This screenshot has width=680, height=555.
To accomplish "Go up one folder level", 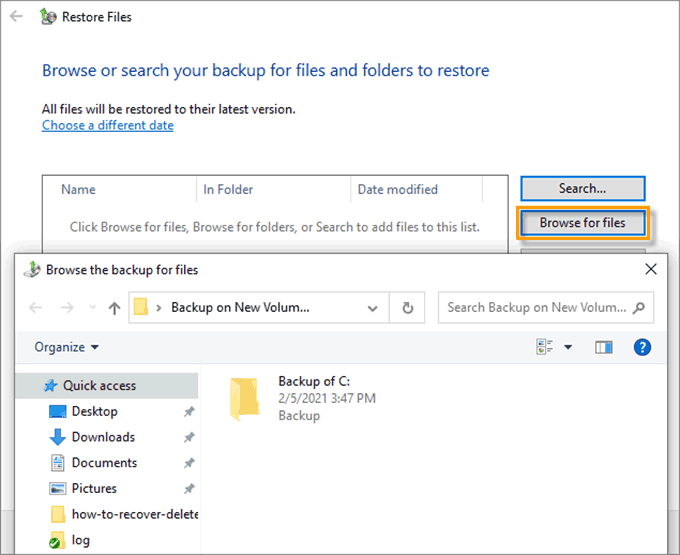I will [x=114, y=308].
